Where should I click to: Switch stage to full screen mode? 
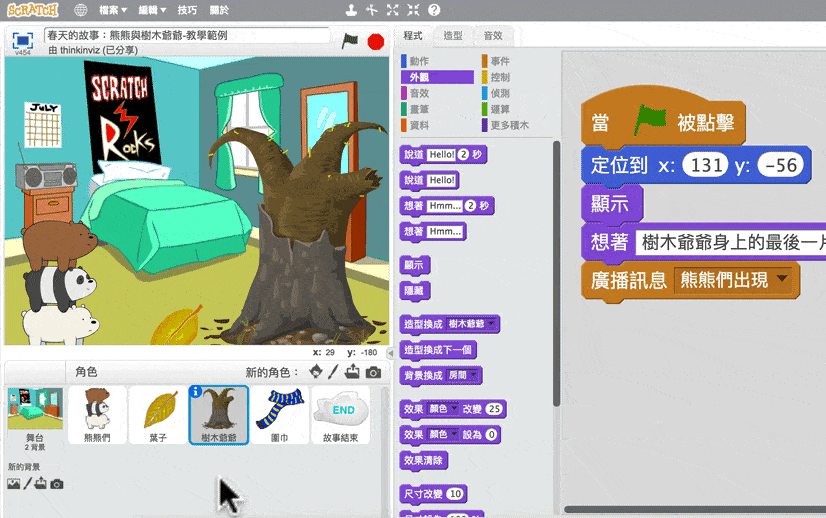tap(23, 41)
